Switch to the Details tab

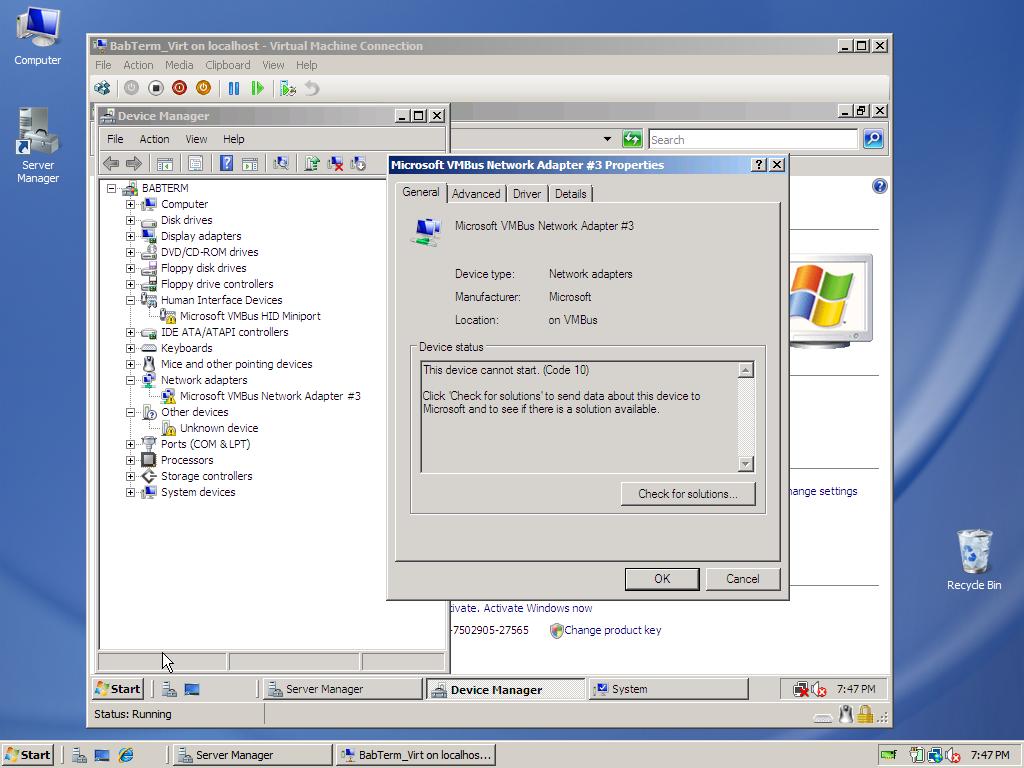coord(570,194)
